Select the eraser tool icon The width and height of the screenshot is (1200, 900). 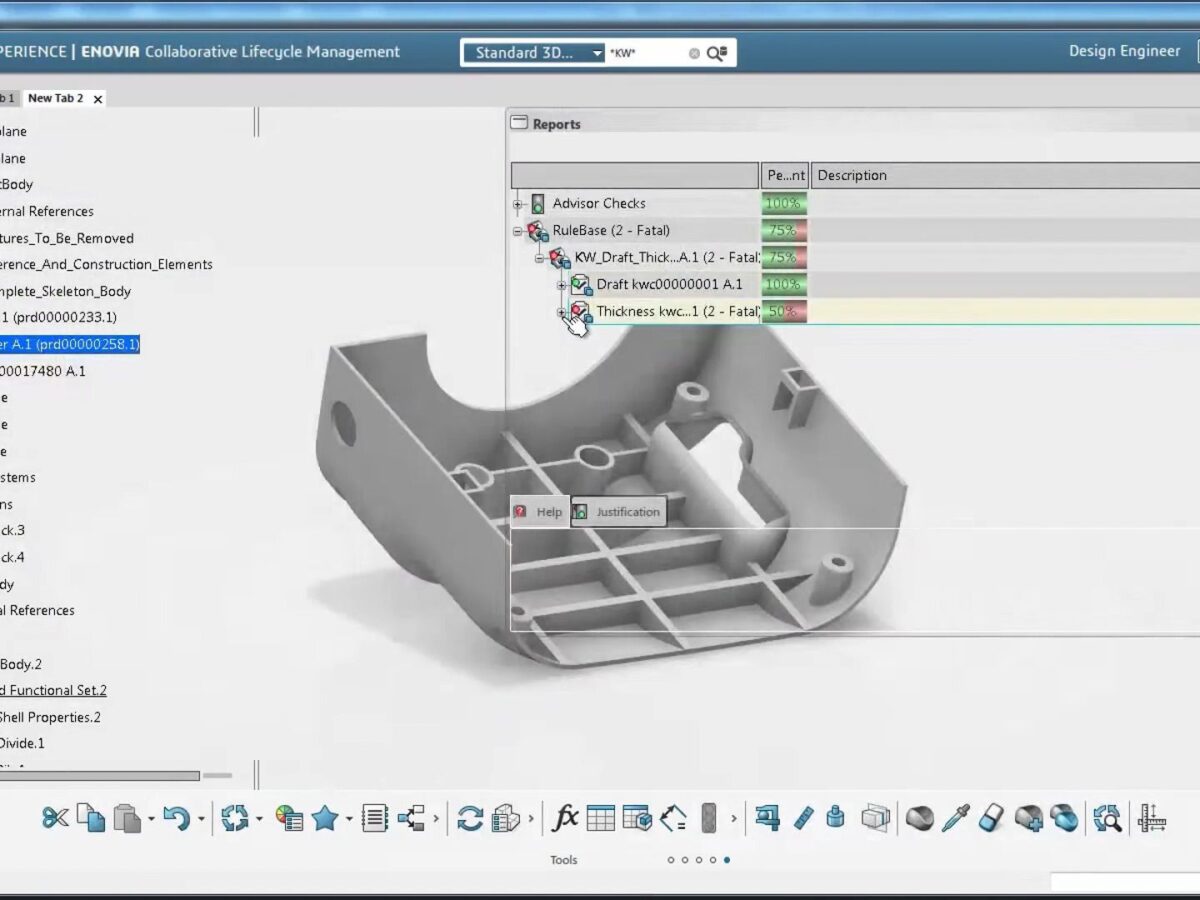point(990,818)
